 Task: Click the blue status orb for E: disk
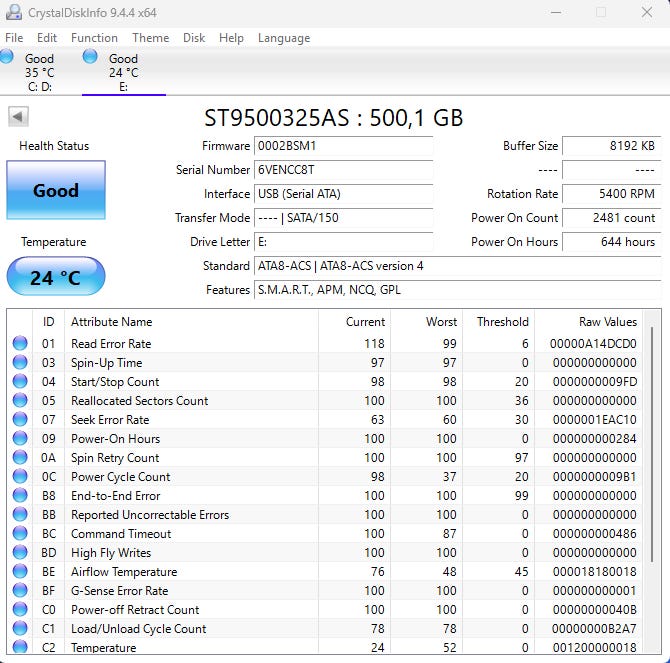pos(90,56)
